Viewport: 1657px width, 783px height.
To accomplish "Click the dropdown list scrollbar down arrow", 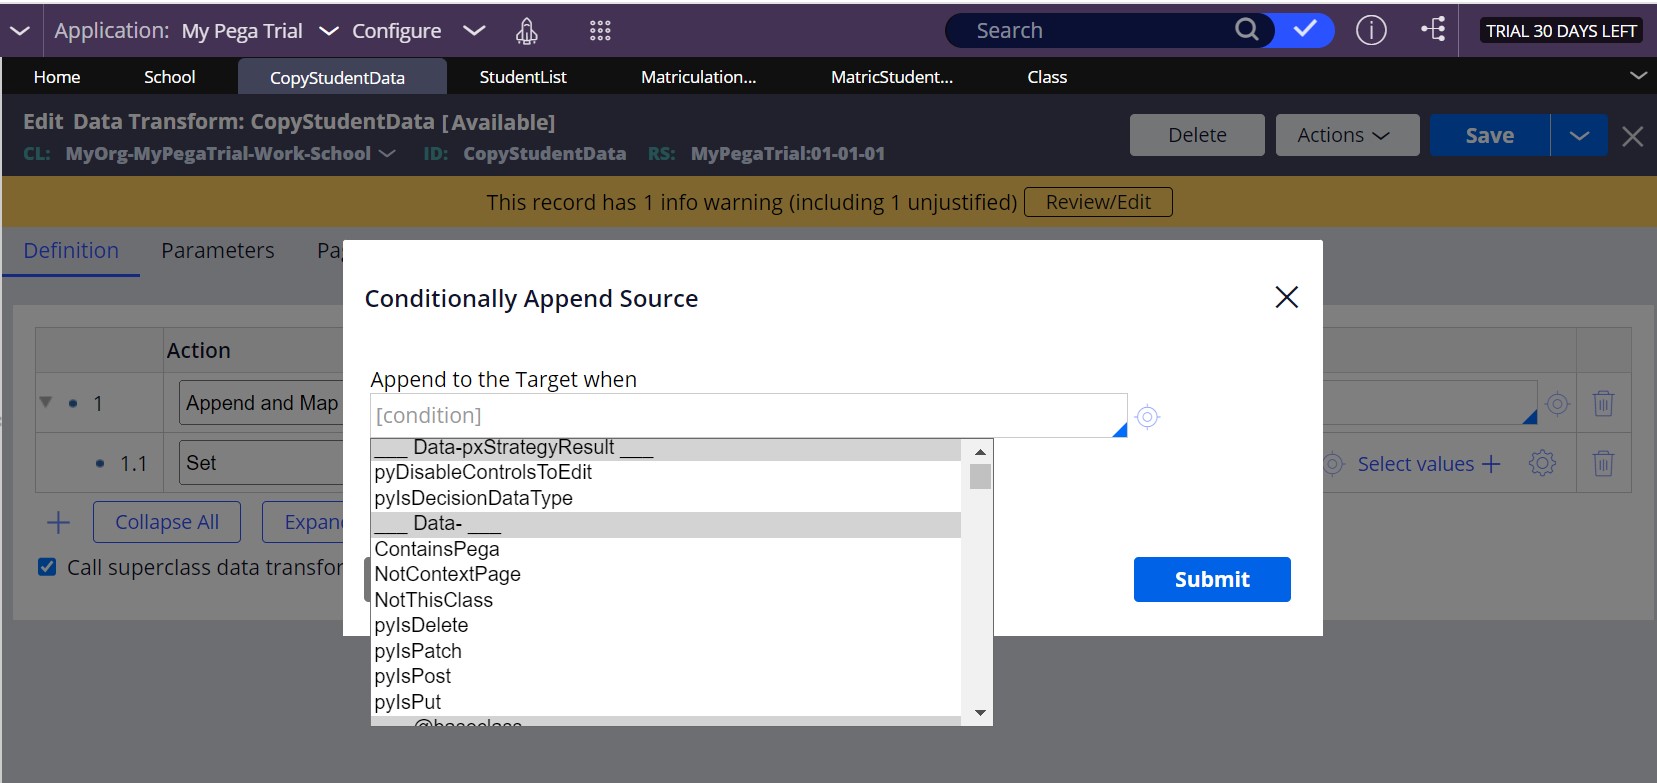I will [x=980, y=712].
